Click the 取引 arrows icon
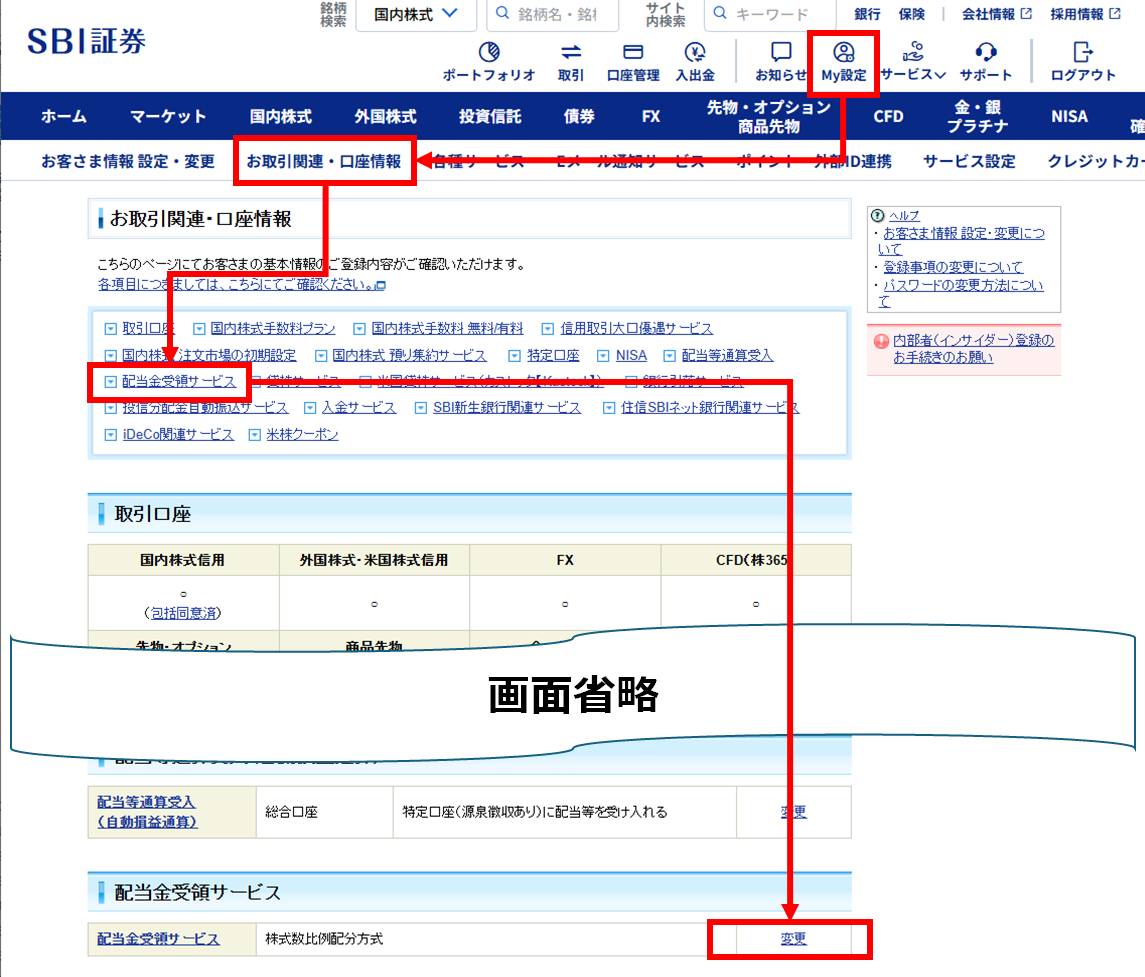The width and height of the screenshot is (1145, 977). (x=571, y=53)
